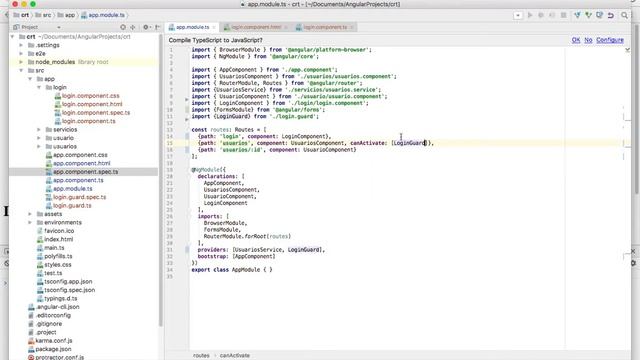This screenshot has width=640, height=360.
Task: Open Configure link for TypeScript compiler
Action: [x=610, y=40]
